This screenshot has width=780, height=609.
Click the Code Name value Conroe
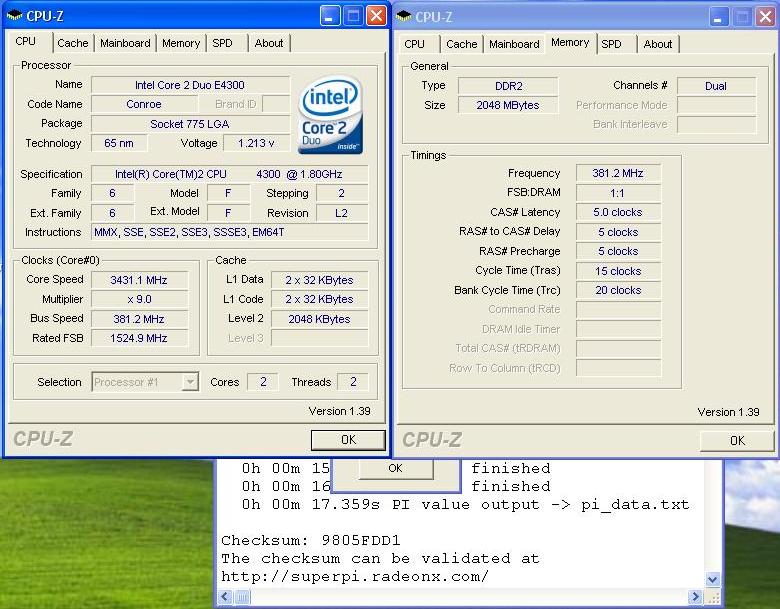coord(144,104)
